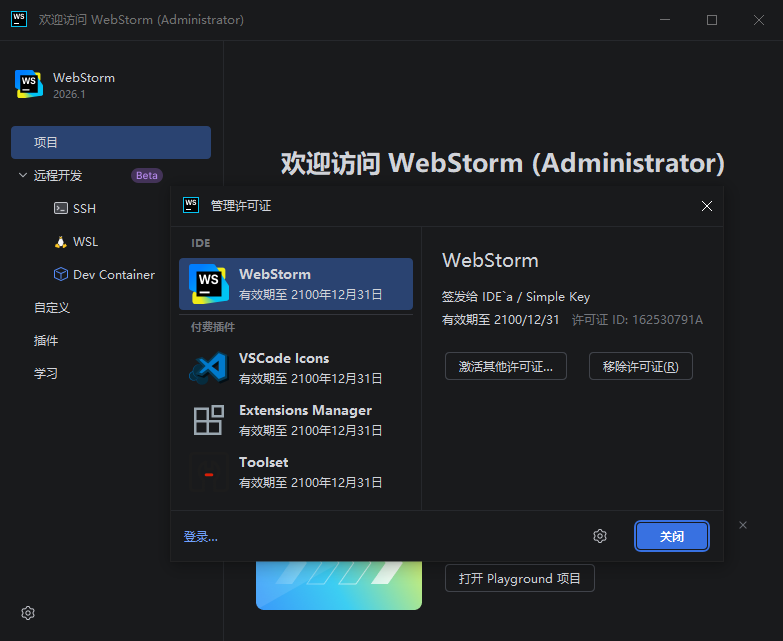Click the Extensions Manager grid icon

(209, 420)
